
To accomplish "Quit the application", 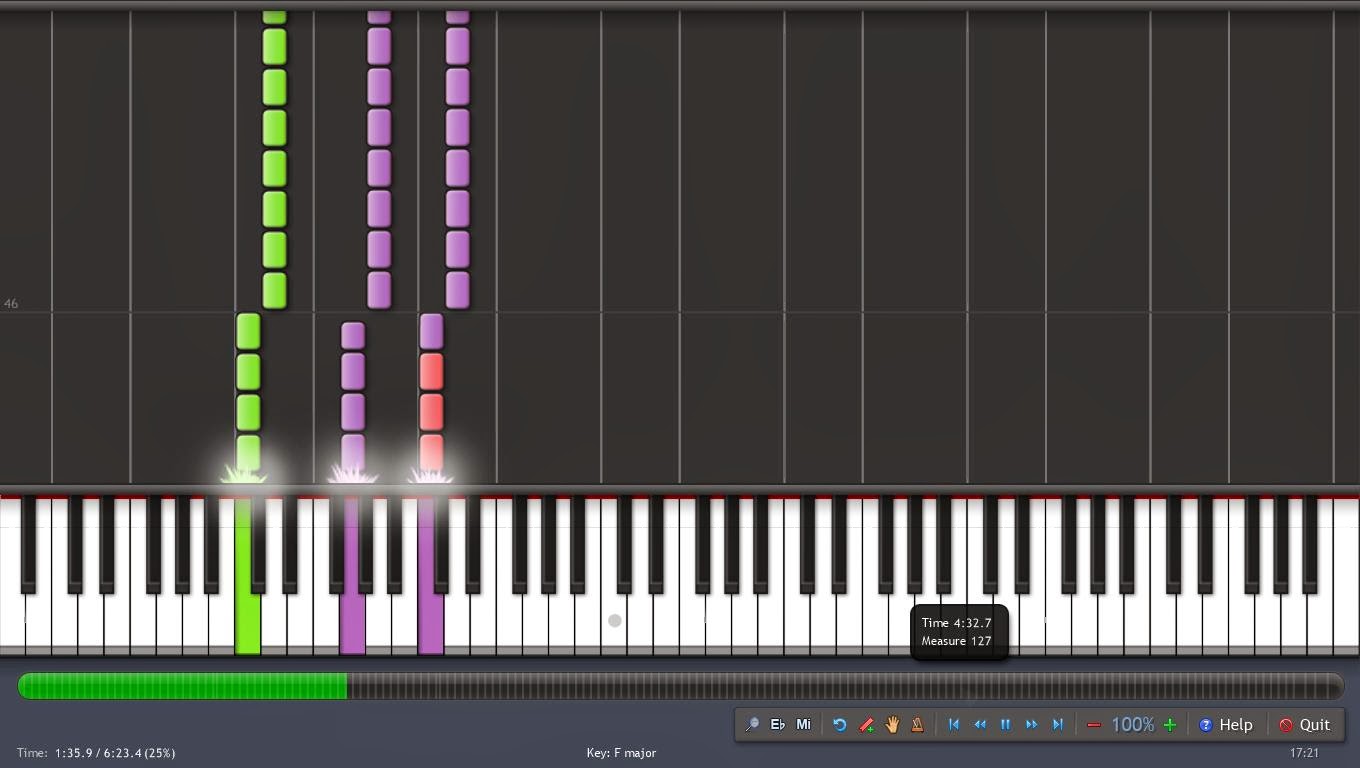I will click(x=1307, y=724).
